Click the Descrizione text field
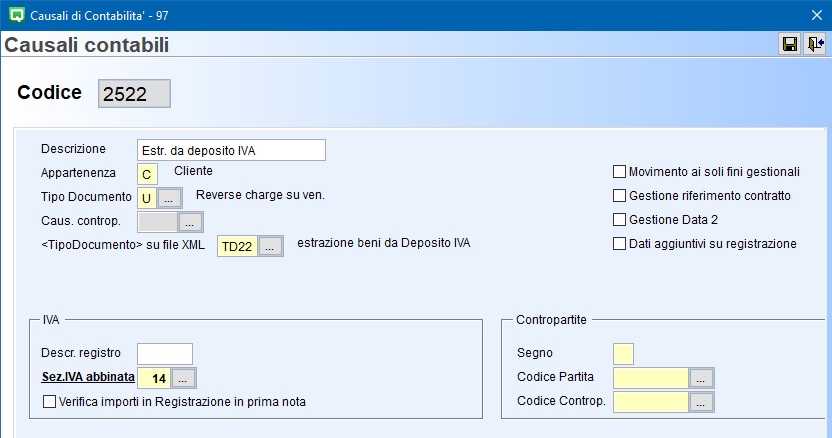Viewport: 832px width, 438px height. (x=231, y=150)
